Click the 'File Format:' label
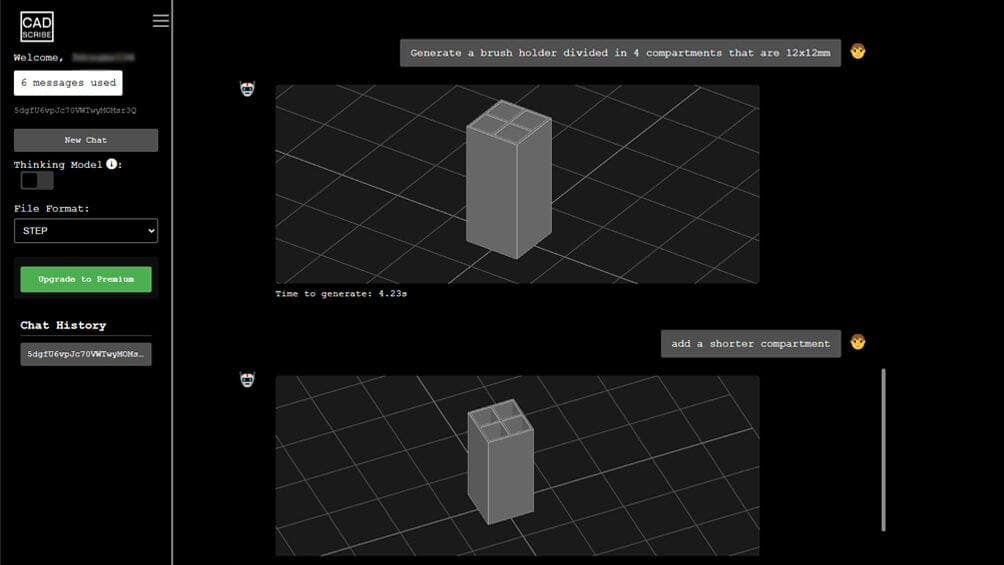Screen dimensions: 1004x565 coord(52,208)
